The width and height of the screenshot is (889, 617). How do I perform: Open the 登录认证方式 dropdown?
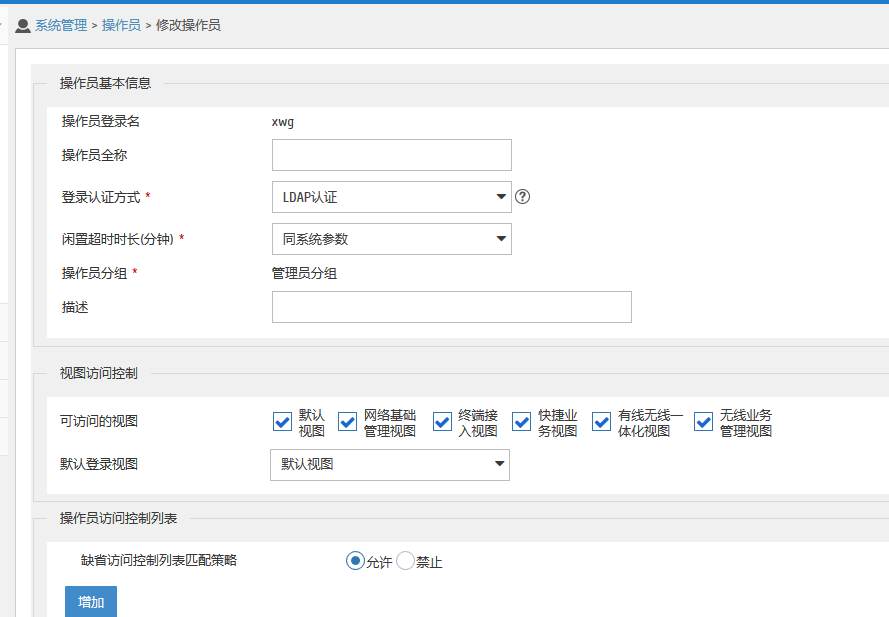391,197
